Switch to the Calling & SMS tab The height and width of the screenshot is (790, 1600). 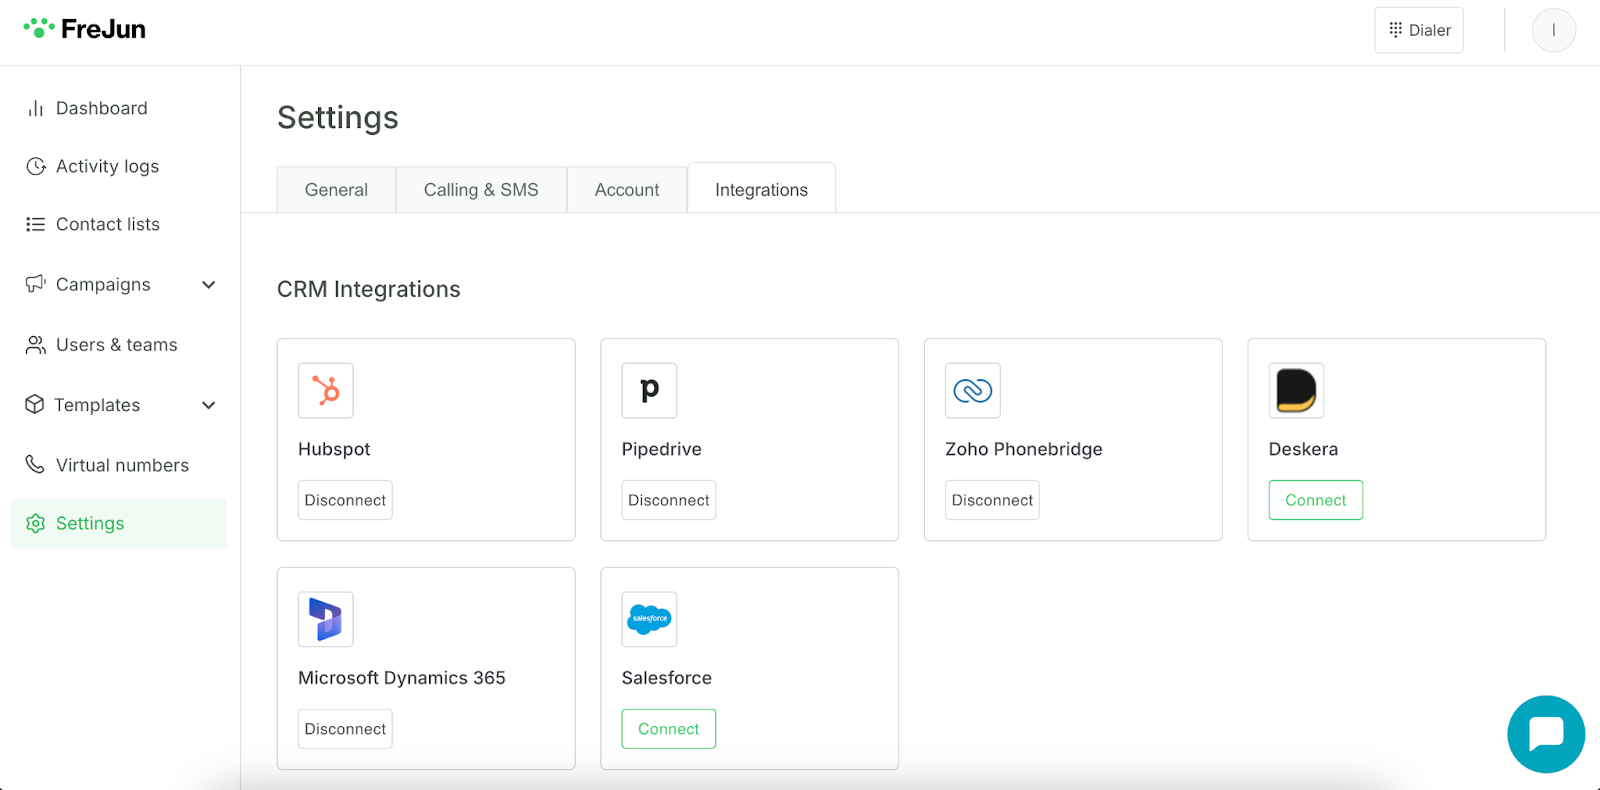(x=481, y=190)
